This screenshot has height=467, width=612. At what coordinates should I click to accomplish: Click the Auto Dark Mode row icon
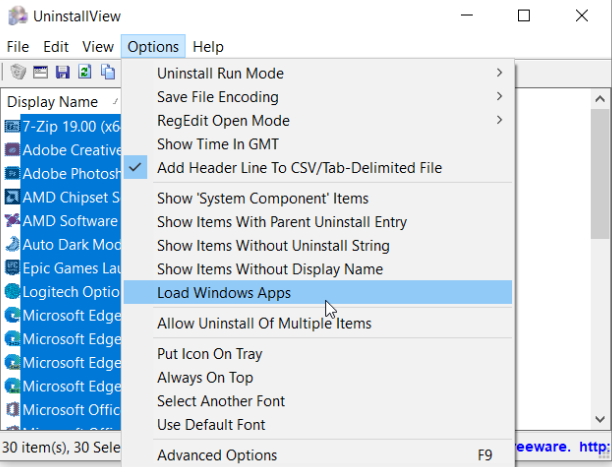[x=12, y=244]
